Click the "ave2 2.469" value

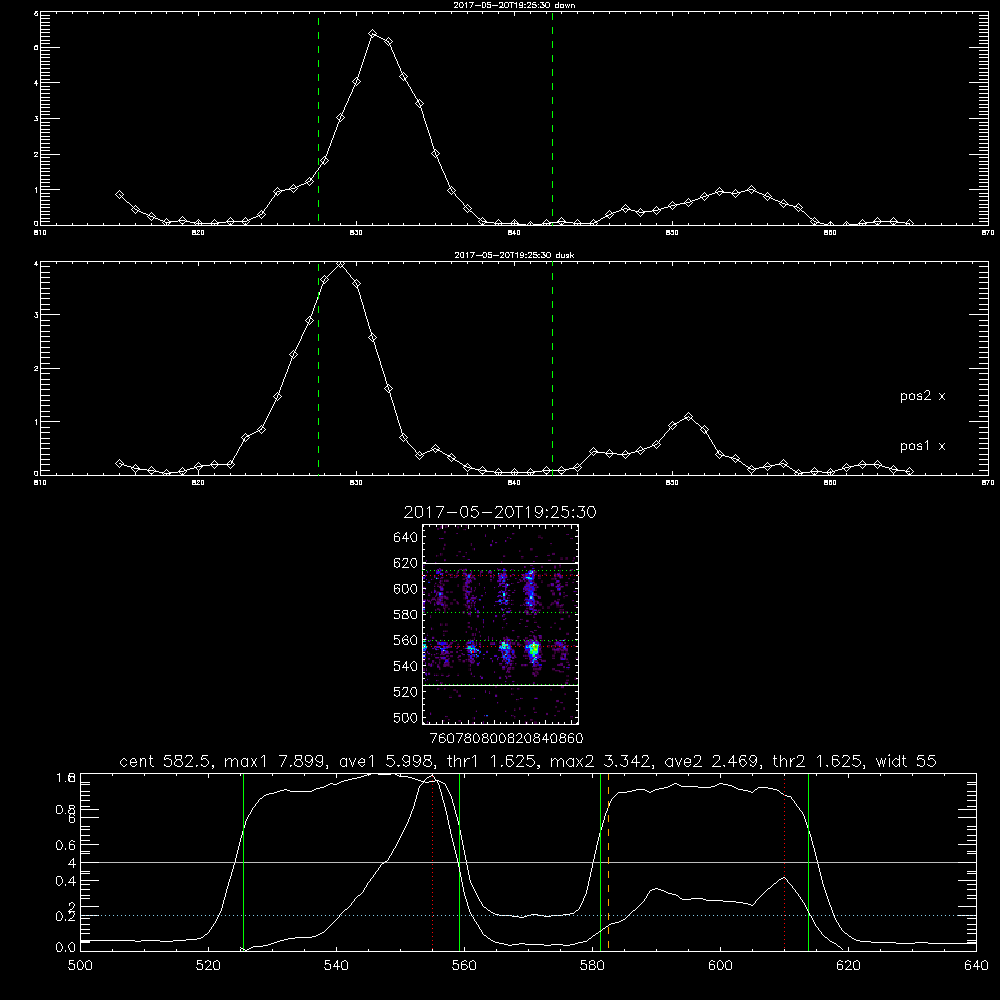(x=710, y=761)
